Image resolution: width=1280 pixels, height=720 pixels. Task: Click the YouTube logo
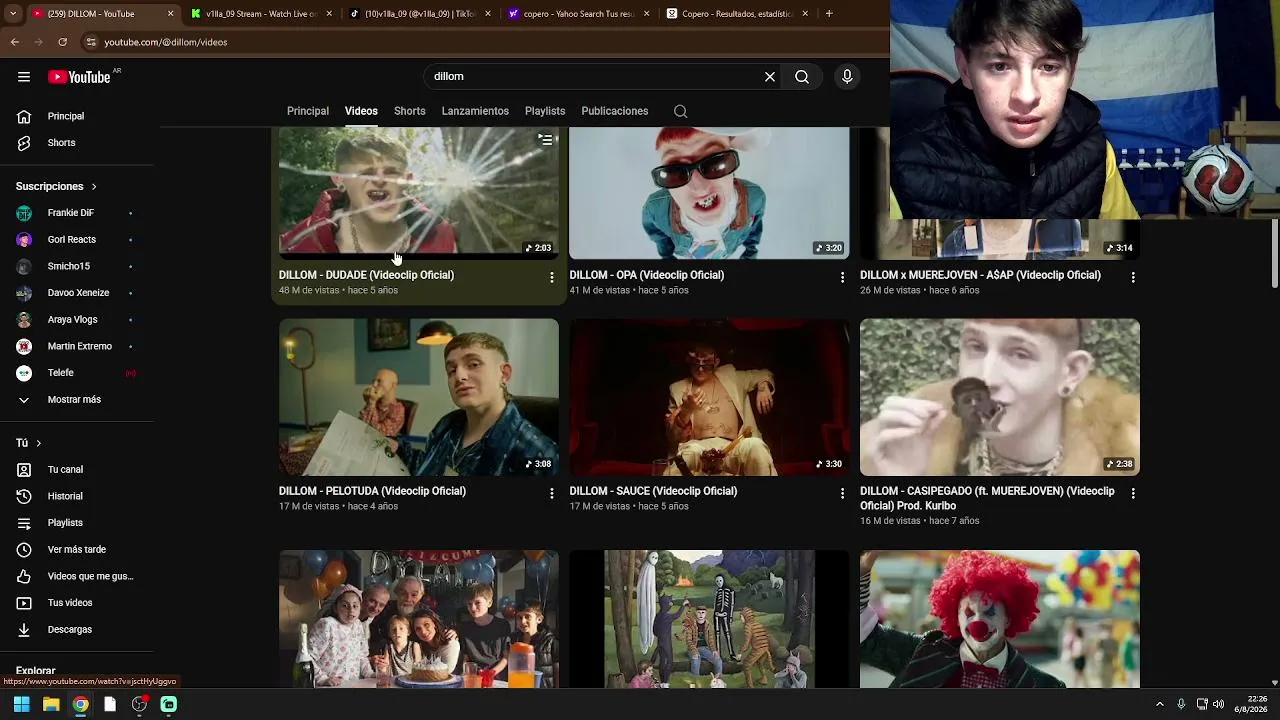tap(79, 77)
